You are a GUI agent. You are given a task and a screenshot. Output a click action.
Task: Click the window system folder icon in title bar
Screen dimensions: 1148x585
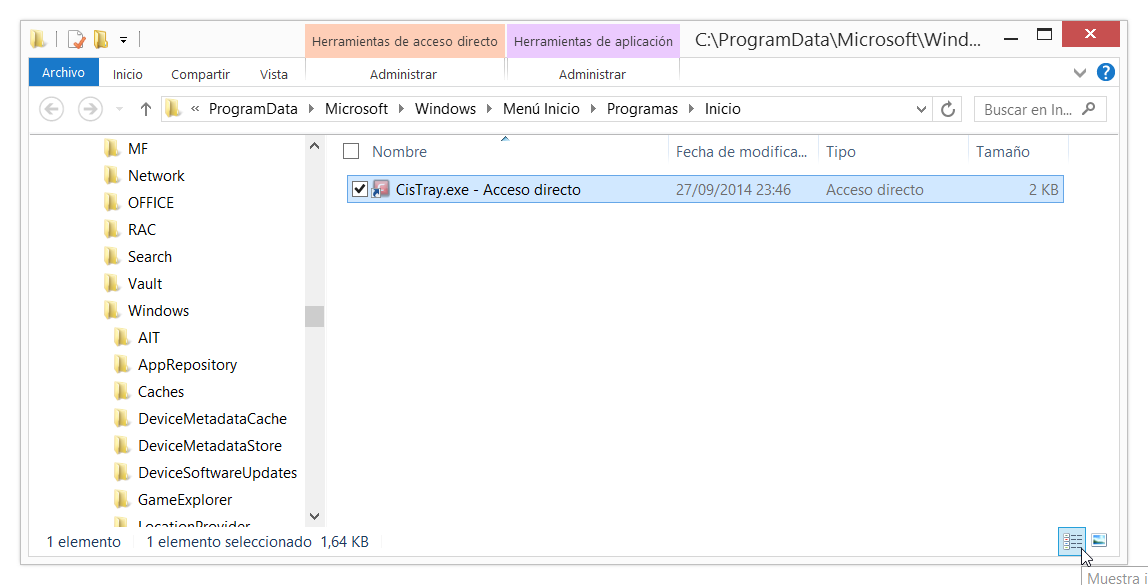39,39
